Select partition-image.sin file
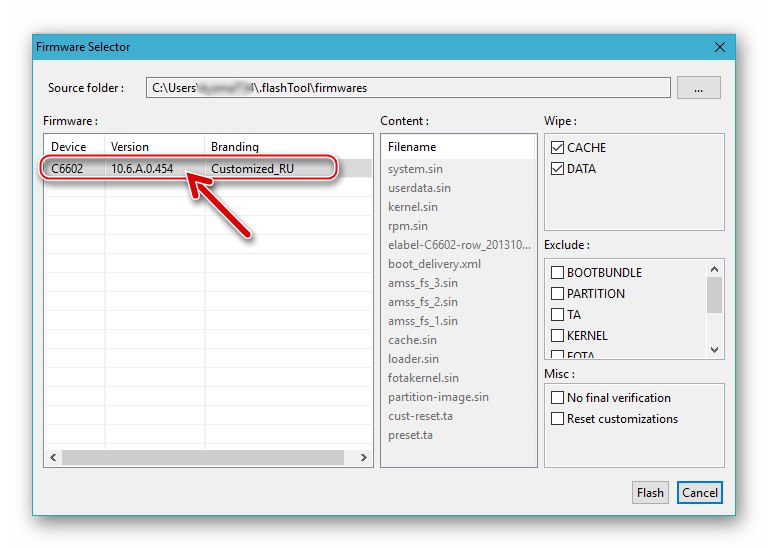Image resolution: width=768 pixels, height=548 pixels. point(438,397)
